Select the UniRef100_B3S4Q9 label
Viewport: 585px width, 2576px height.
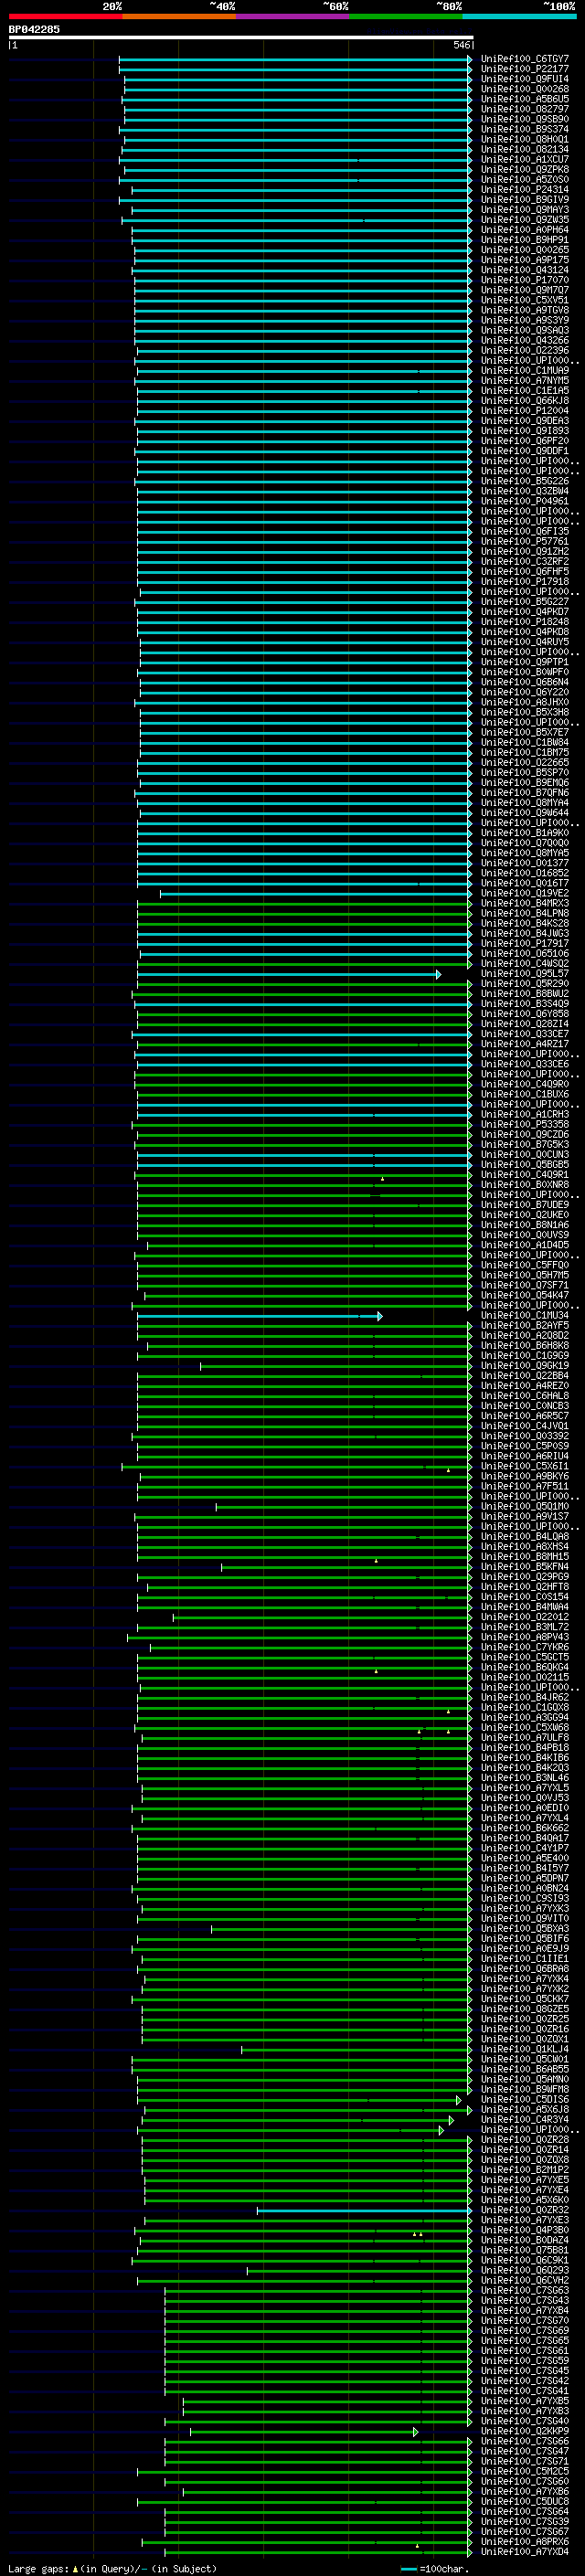525,1003
